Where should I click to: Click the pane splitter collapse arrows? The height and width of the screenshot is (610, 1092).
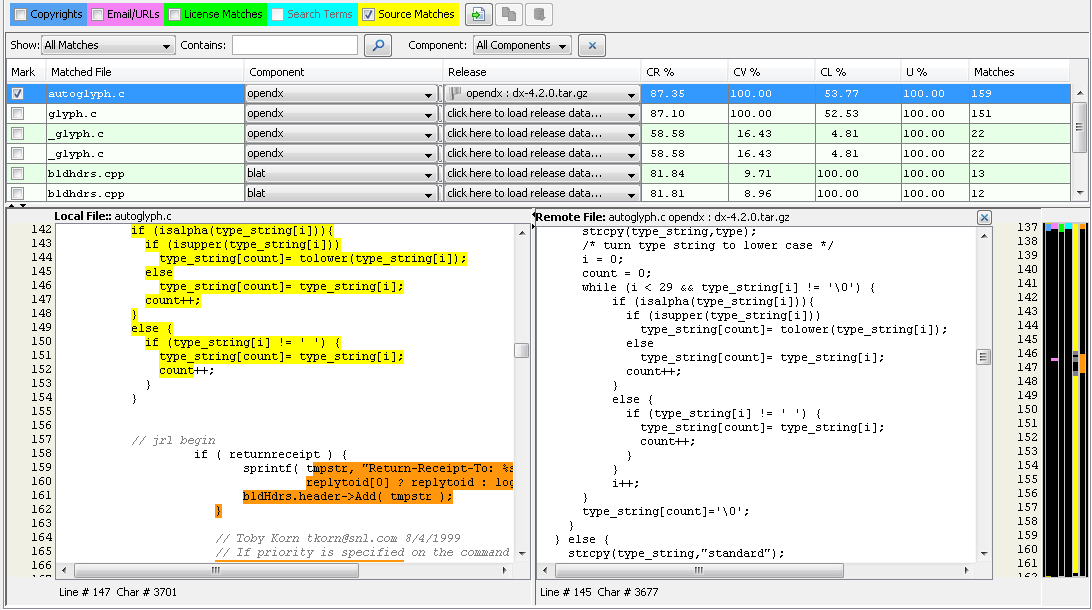click(x=10, y=205)
